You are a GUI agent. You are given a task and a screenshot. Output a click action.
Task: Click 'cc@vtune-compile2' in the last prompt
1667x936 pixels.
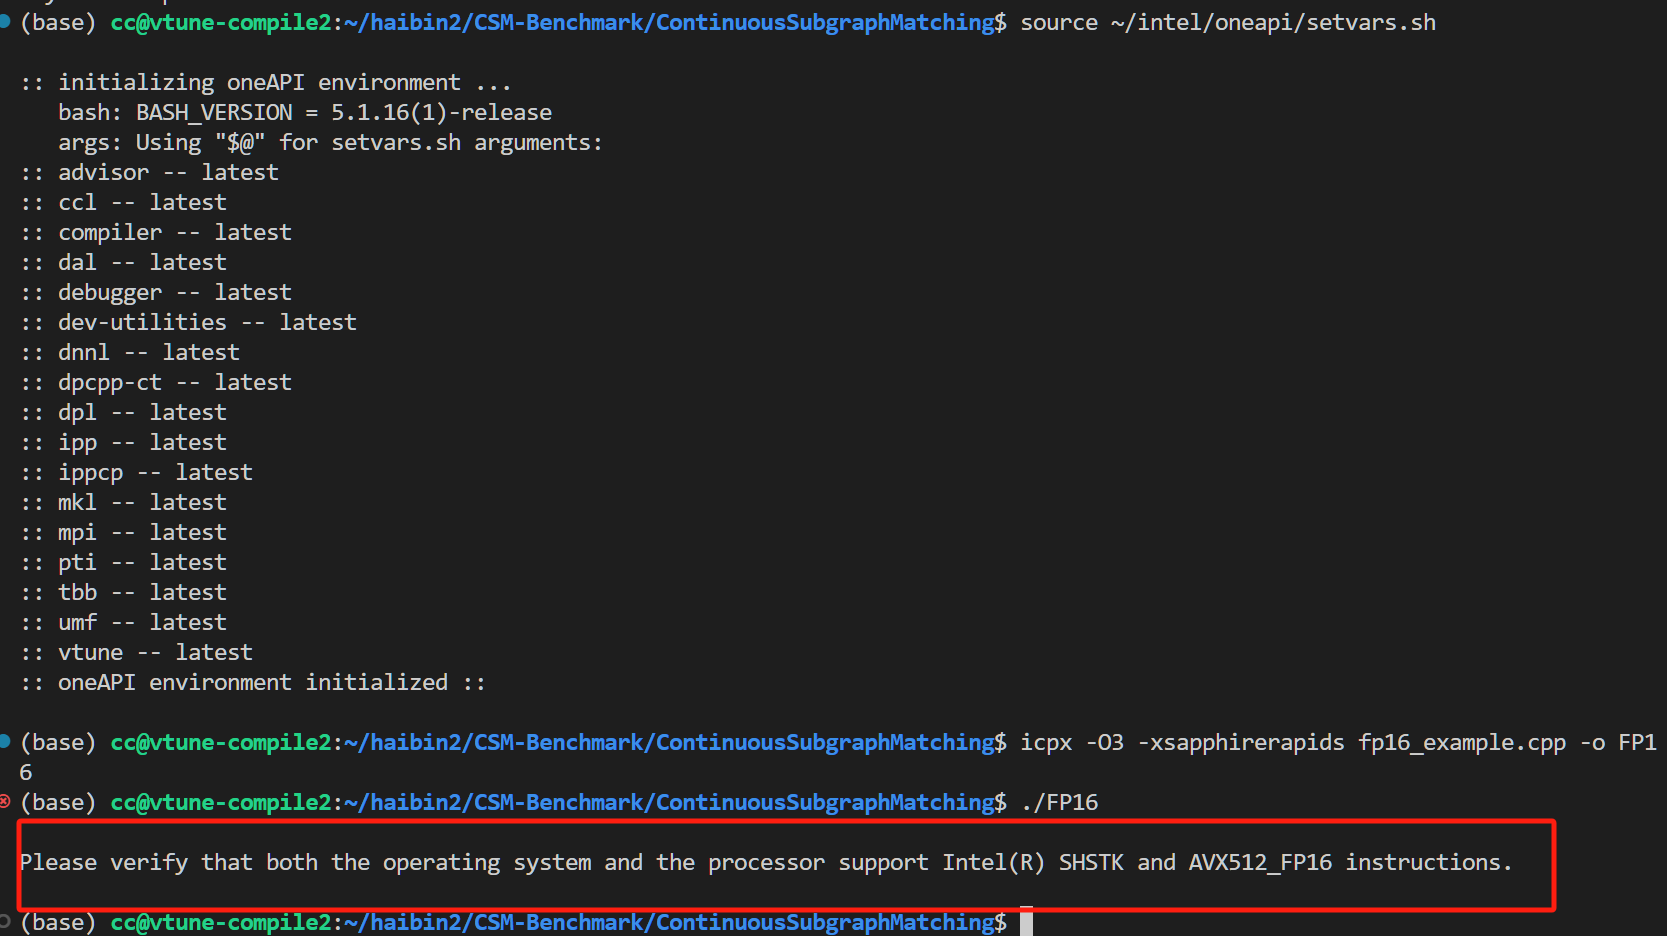tap(220, 922)
